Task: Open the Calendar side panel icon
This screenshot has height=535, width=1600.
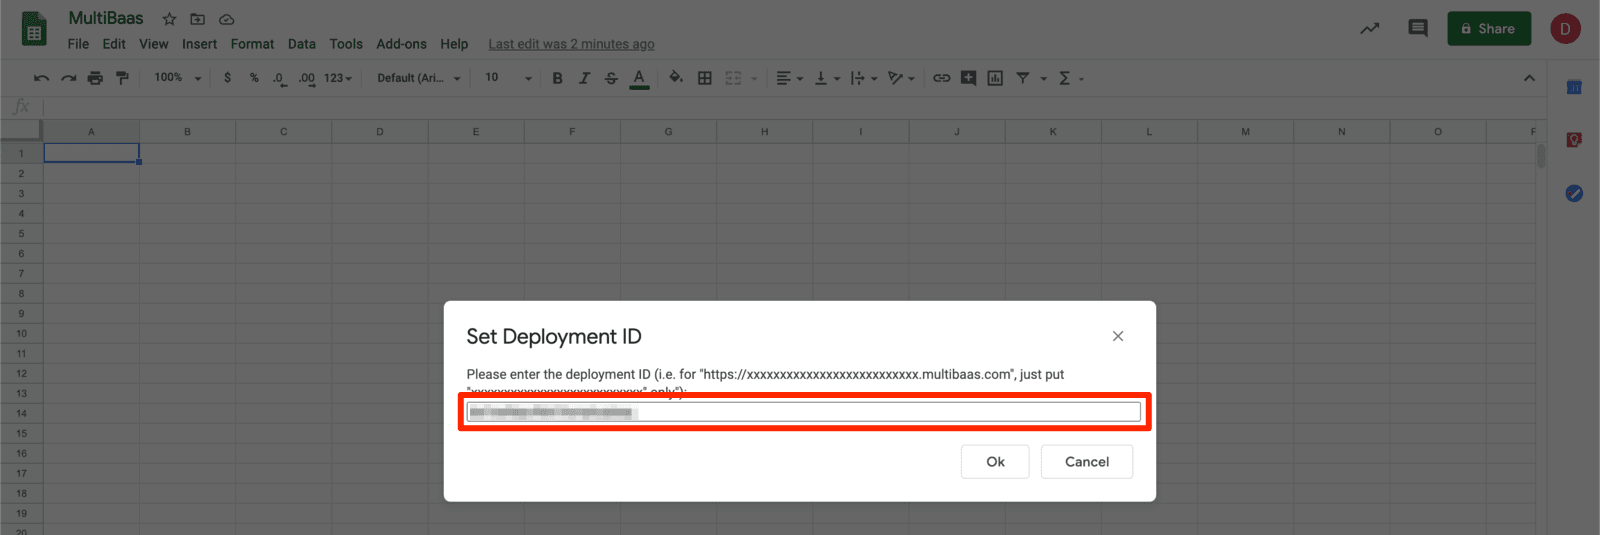Action: [1574, 87]
